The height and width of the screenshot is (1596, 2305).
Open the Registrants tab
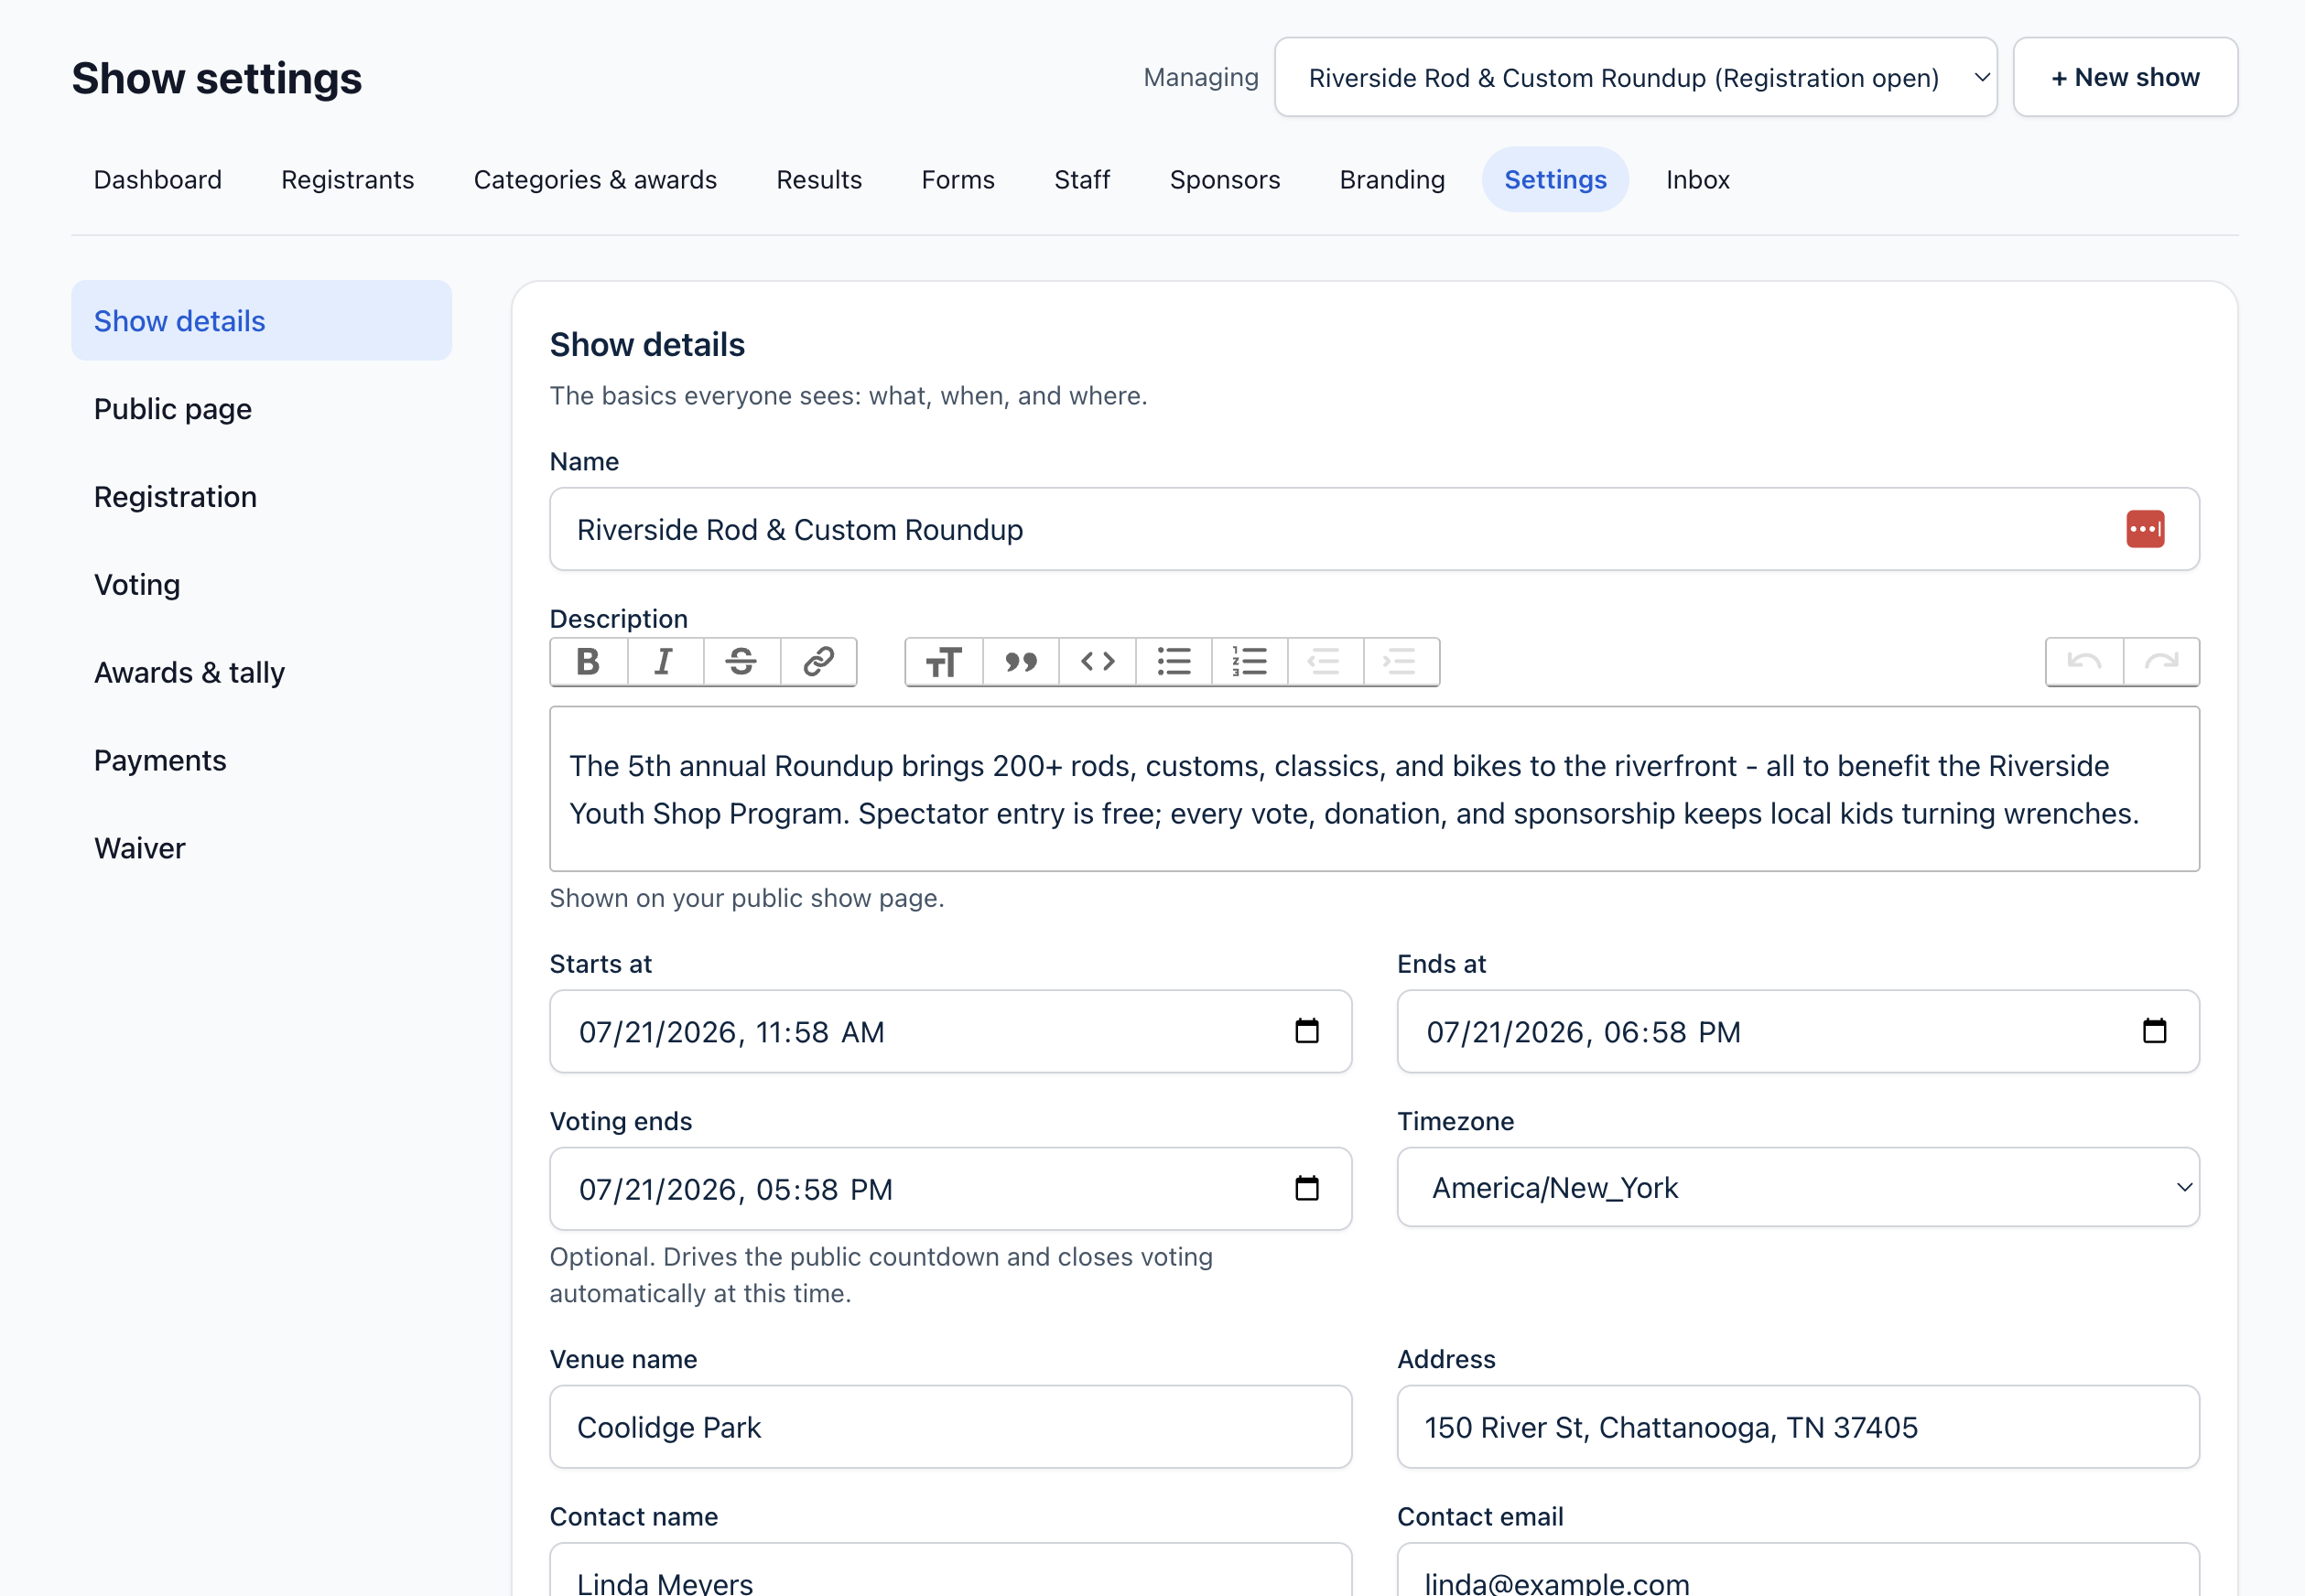[348, 180]
